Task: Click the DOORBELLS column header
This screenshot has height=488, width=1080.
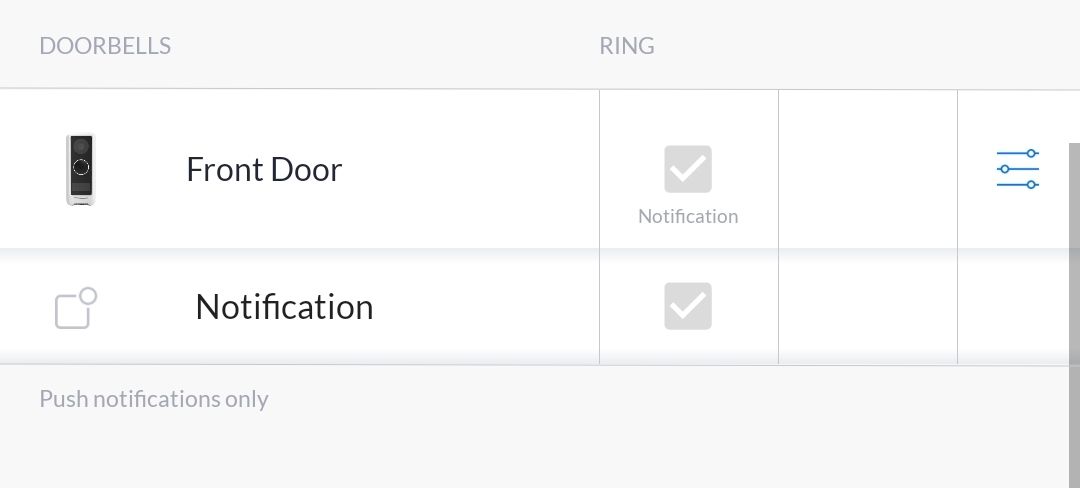Action: tap(105, 46)
